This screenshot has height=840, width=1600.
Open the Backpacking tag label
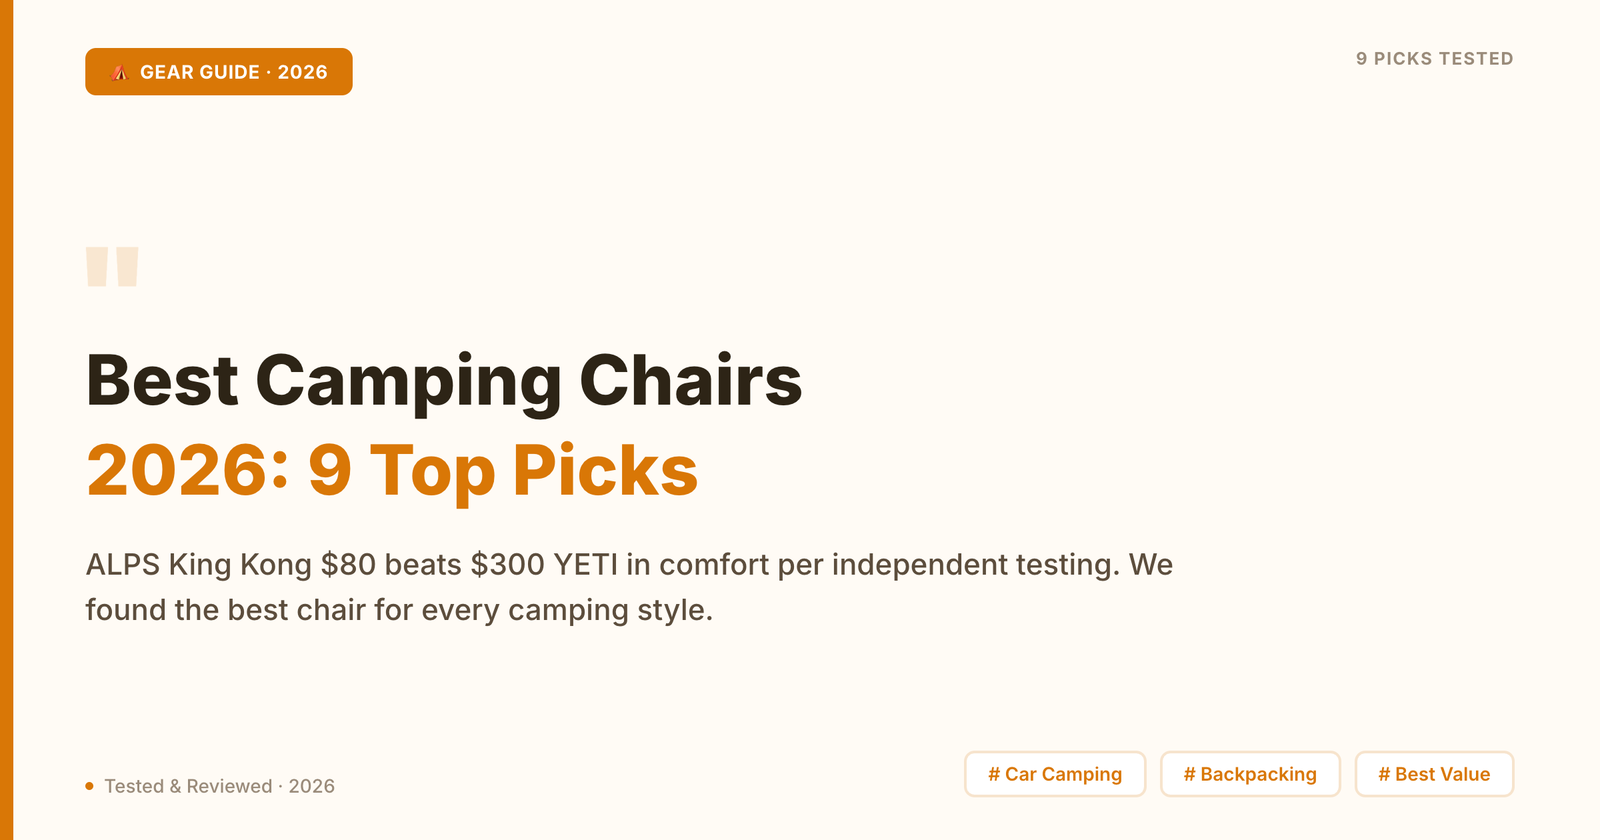[1258, 774]
